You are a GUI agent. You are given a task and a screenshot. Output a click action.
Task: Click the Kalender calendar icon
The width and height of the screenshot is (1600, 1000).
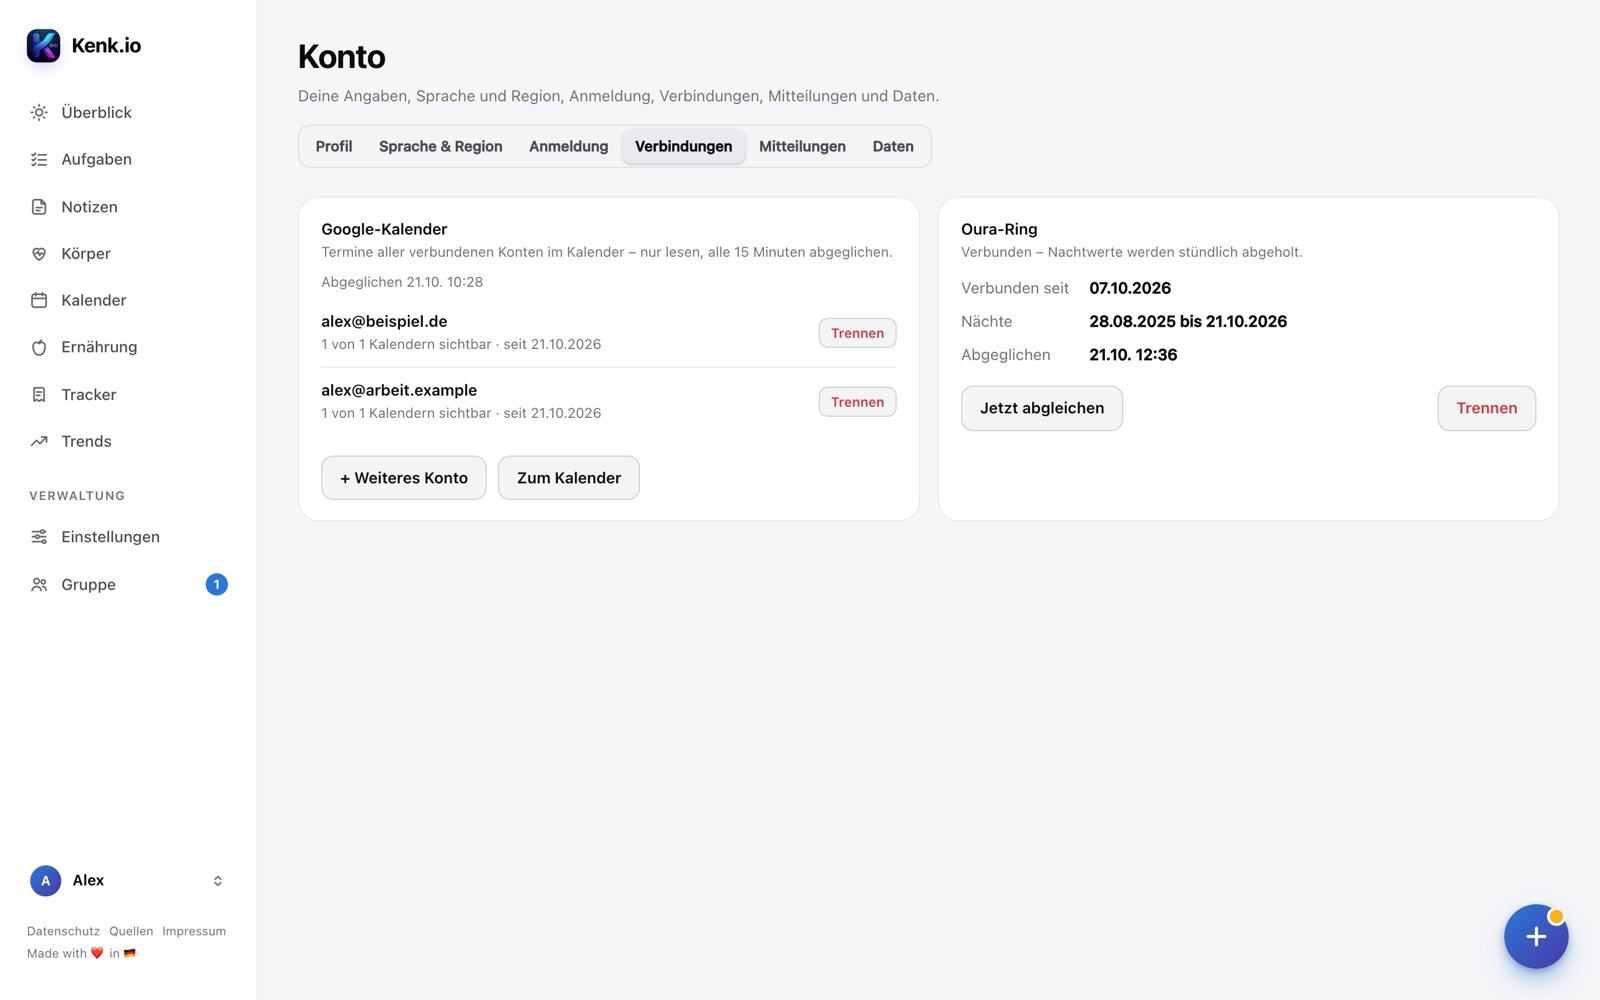39,300
